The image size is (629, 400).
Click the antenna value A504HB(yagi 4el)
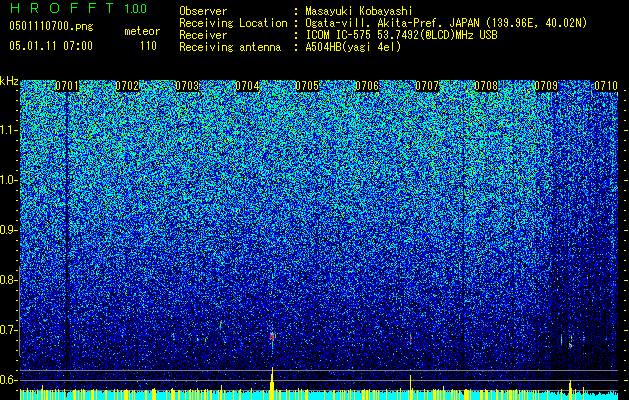click(x=353, y=47)
